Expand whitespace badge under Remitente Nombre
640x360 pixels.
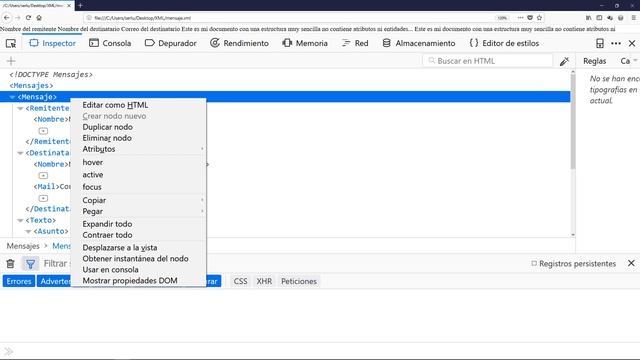point(43,131)
